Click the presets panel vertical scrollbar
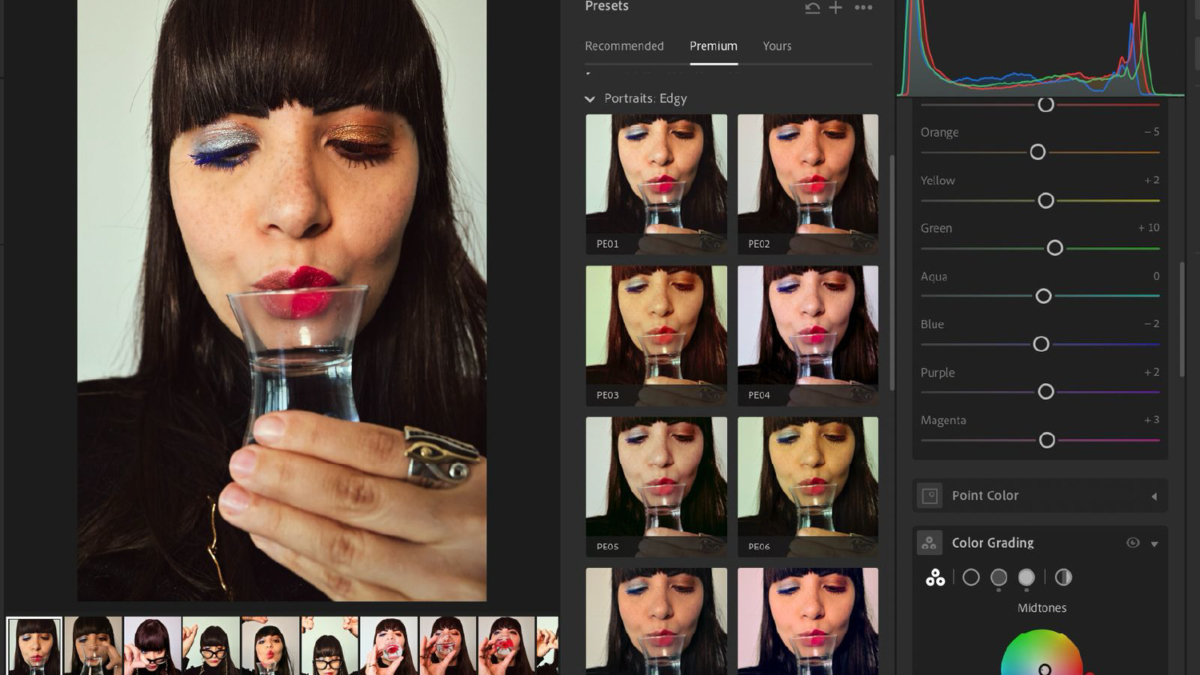The width and height of the screenshot is (1200, 675). tap(892, 272)
